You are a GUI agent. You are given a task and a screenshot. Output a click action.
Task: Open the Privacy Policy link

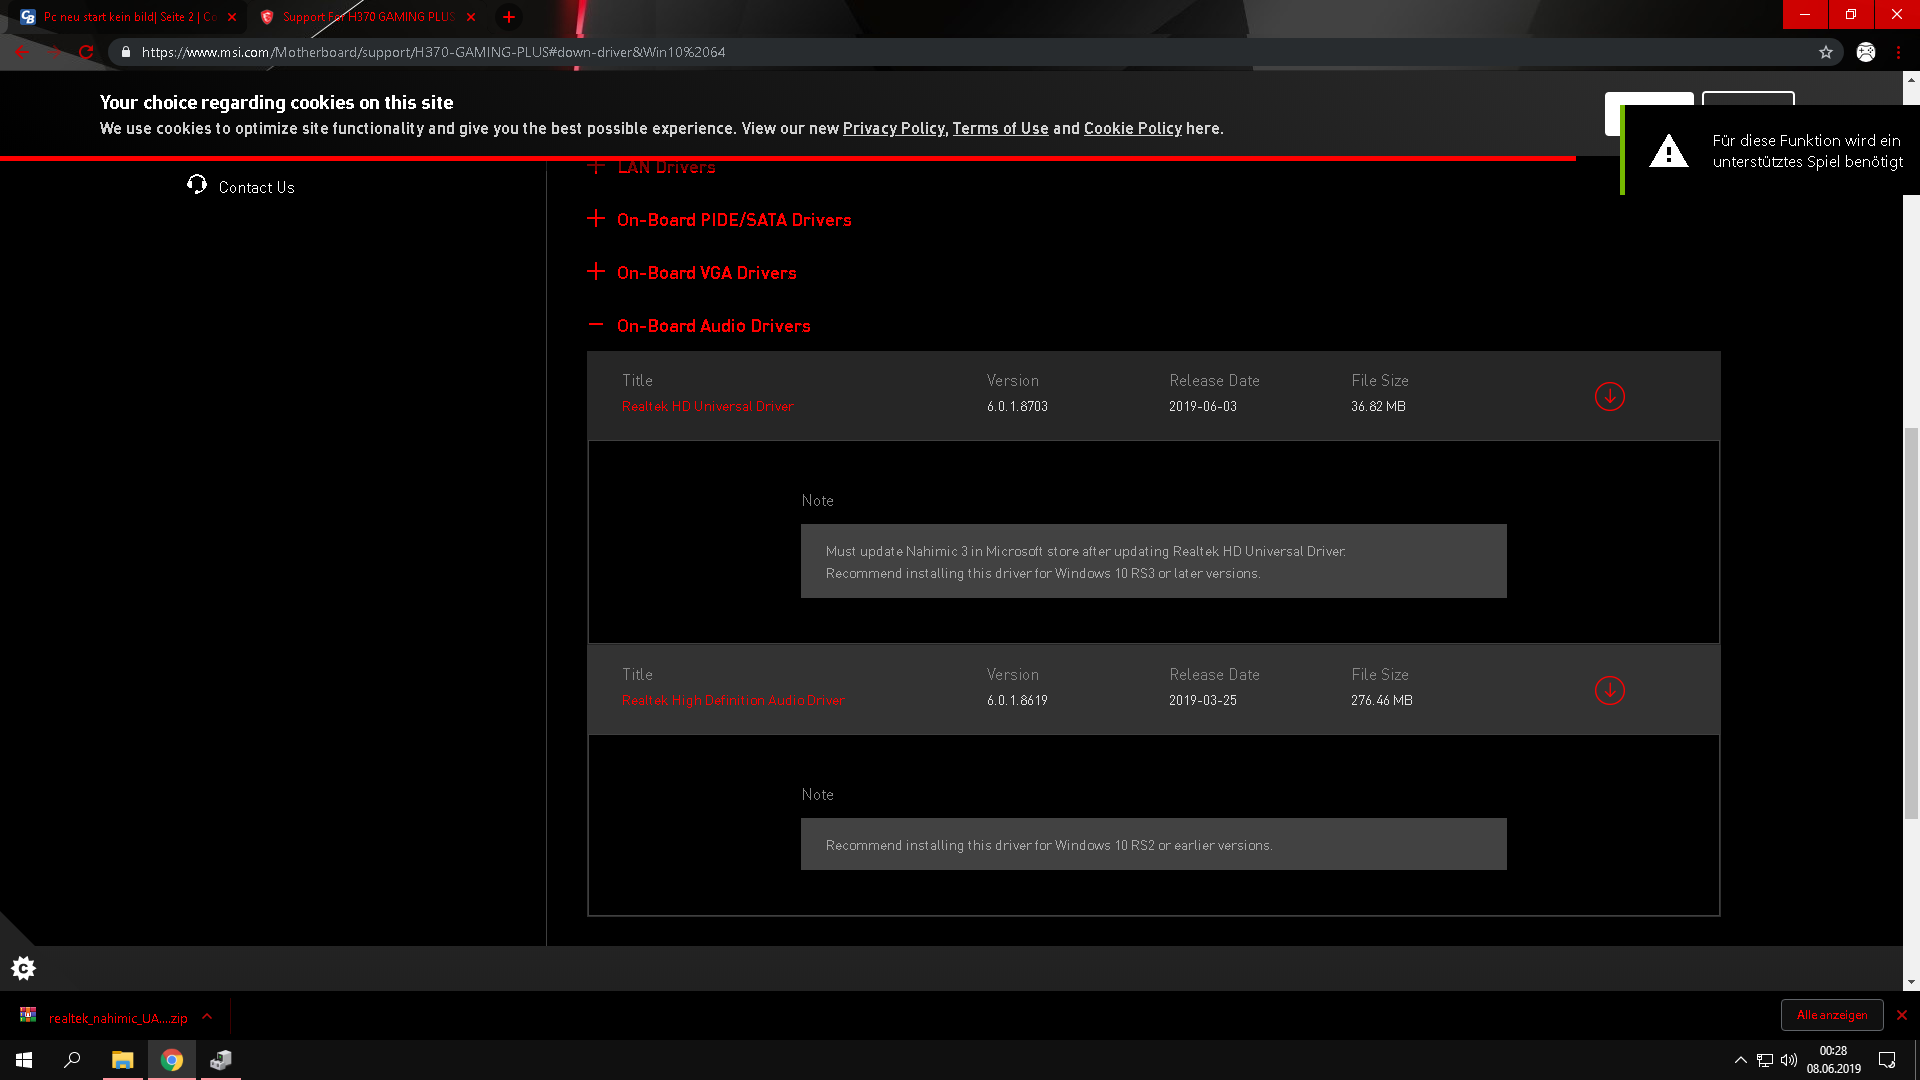893,128
